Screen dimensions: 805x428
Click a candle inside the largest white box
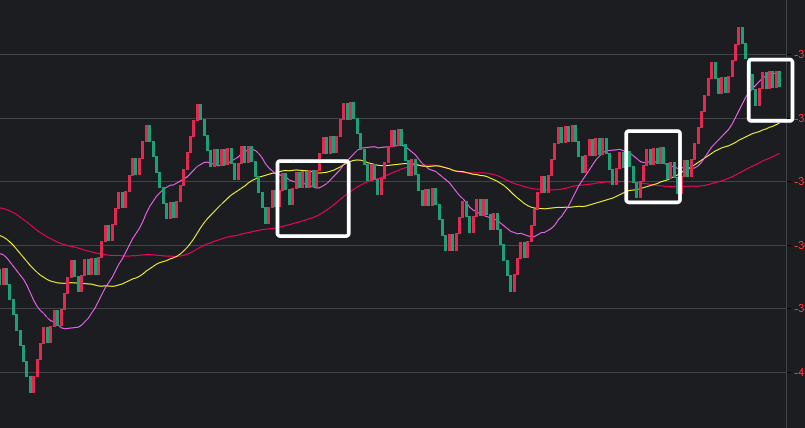(300, 180)
